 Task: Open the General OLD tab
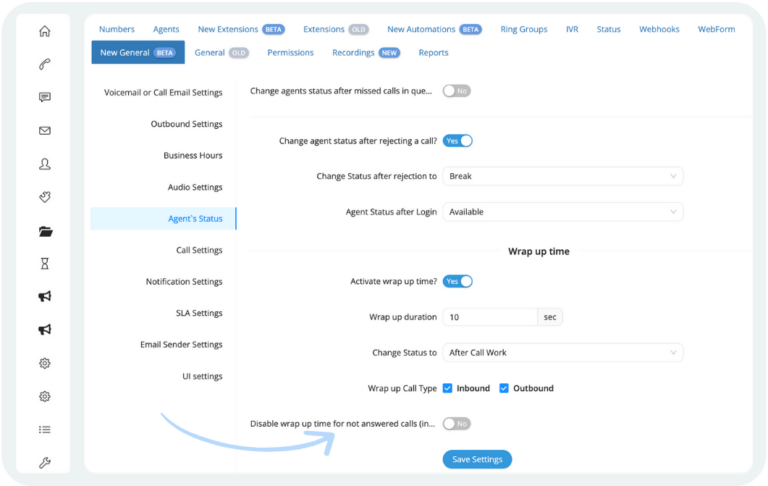tap(221, 53)
